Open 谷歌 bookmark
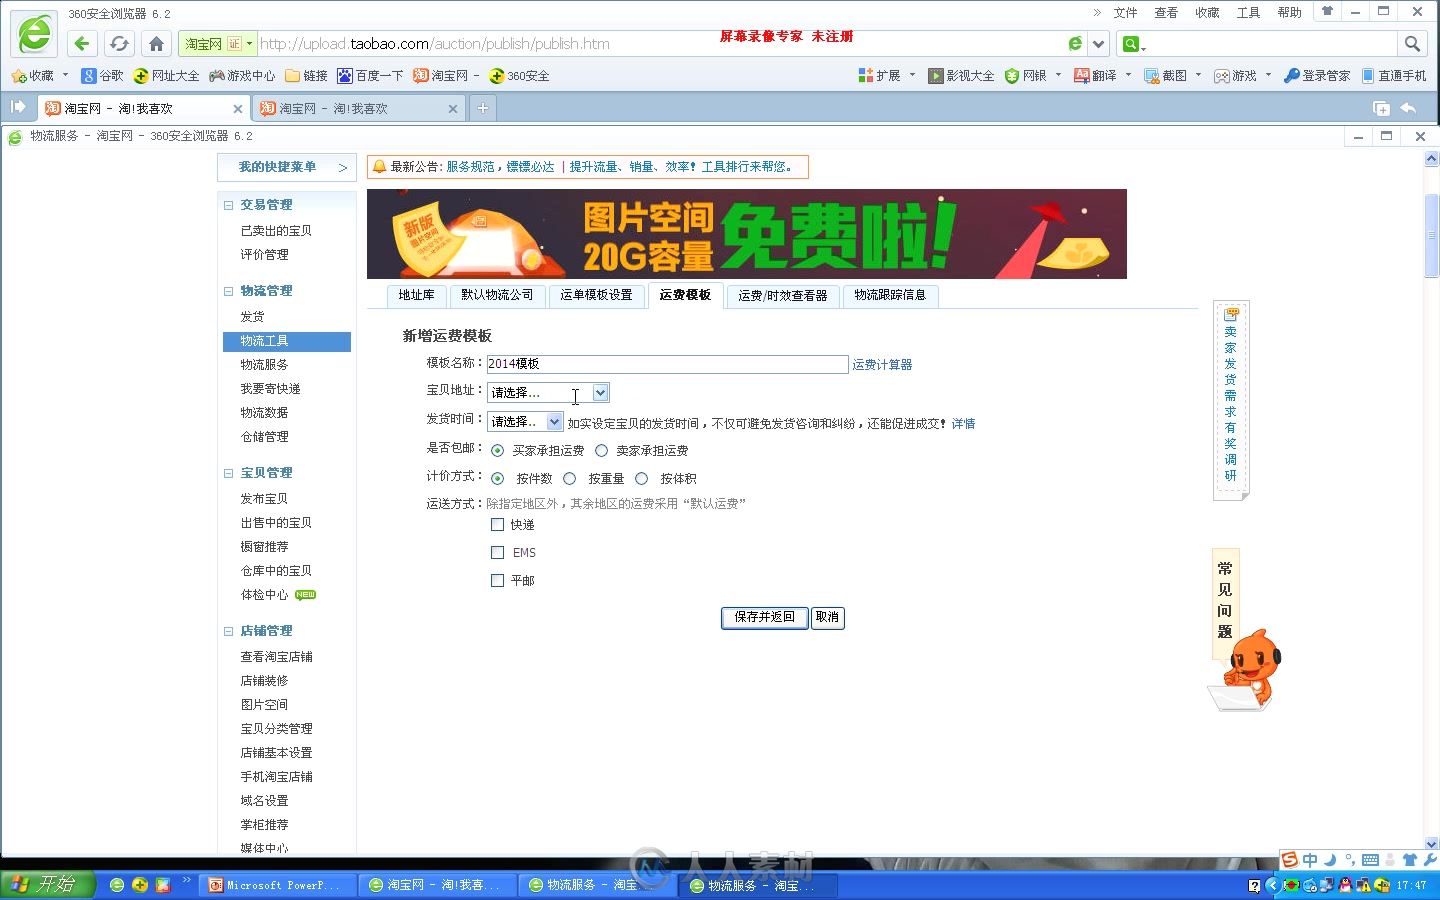Image resolution: width=1440 pixels, height=900 pixels. (102, 76)
